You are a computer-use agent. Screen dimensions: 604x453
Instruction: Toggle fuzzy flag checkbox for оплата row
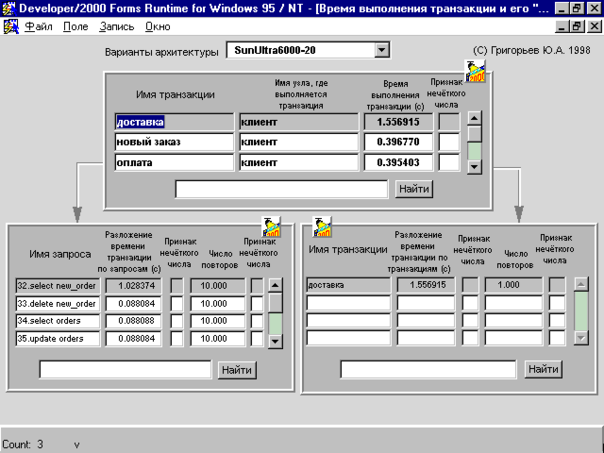click(x=449, y=163)
